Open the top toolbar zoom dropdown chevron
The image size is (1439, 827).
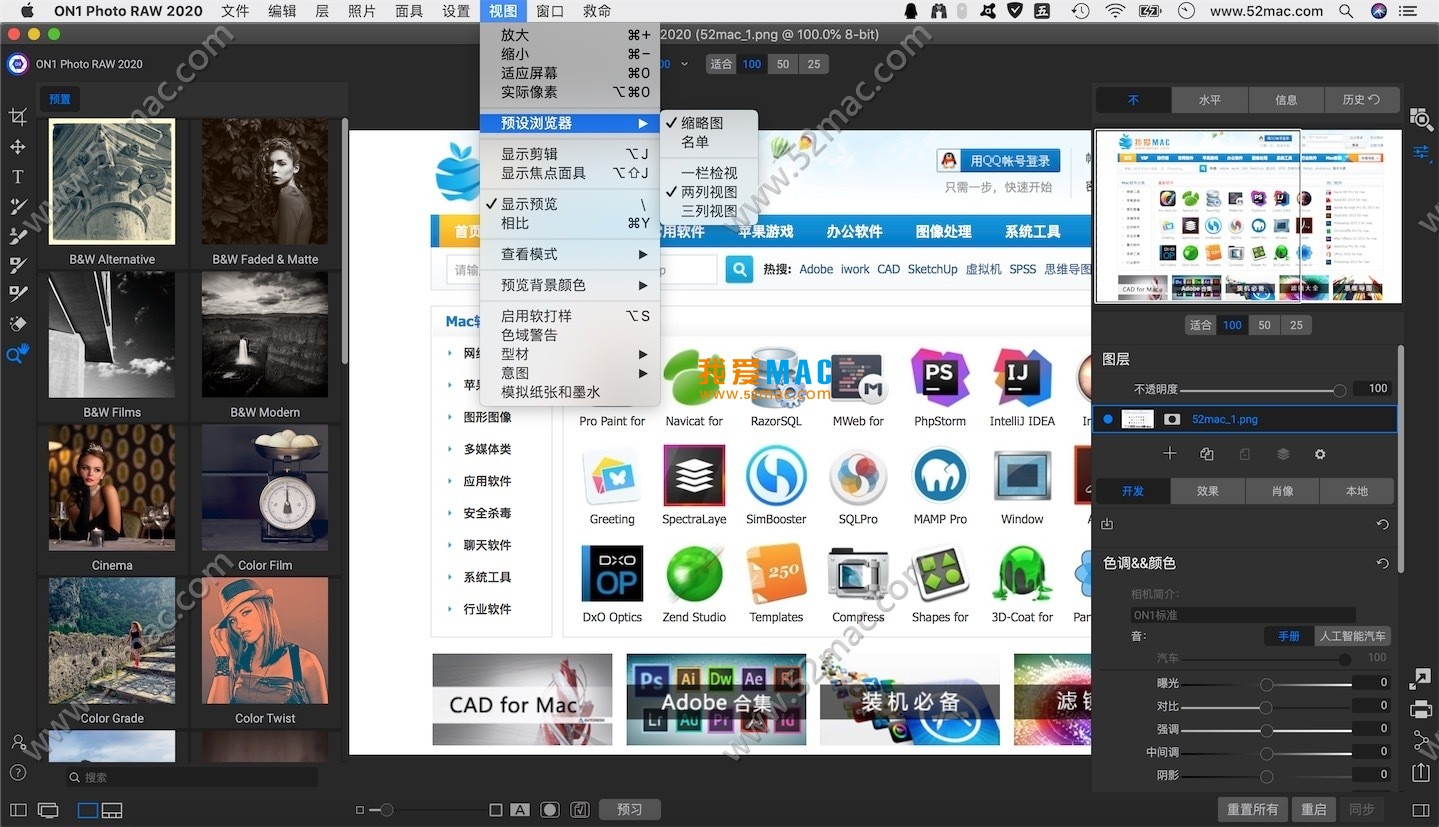685,64
